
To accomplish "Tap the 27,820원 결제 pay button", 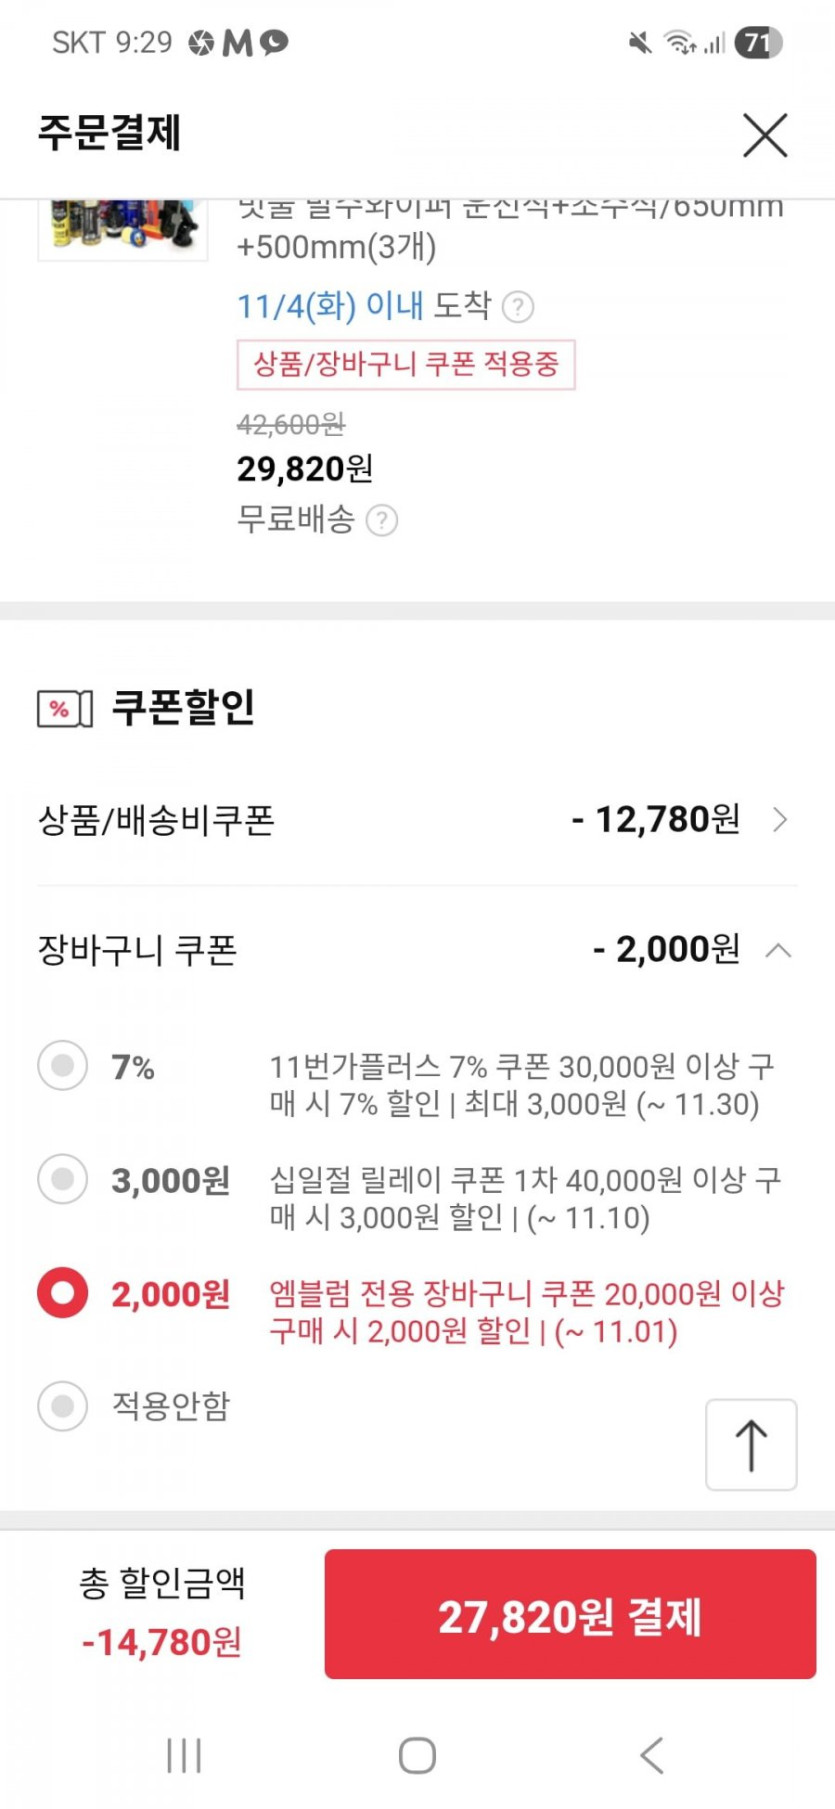I will pyautogui.click(x=570, y=1616).
